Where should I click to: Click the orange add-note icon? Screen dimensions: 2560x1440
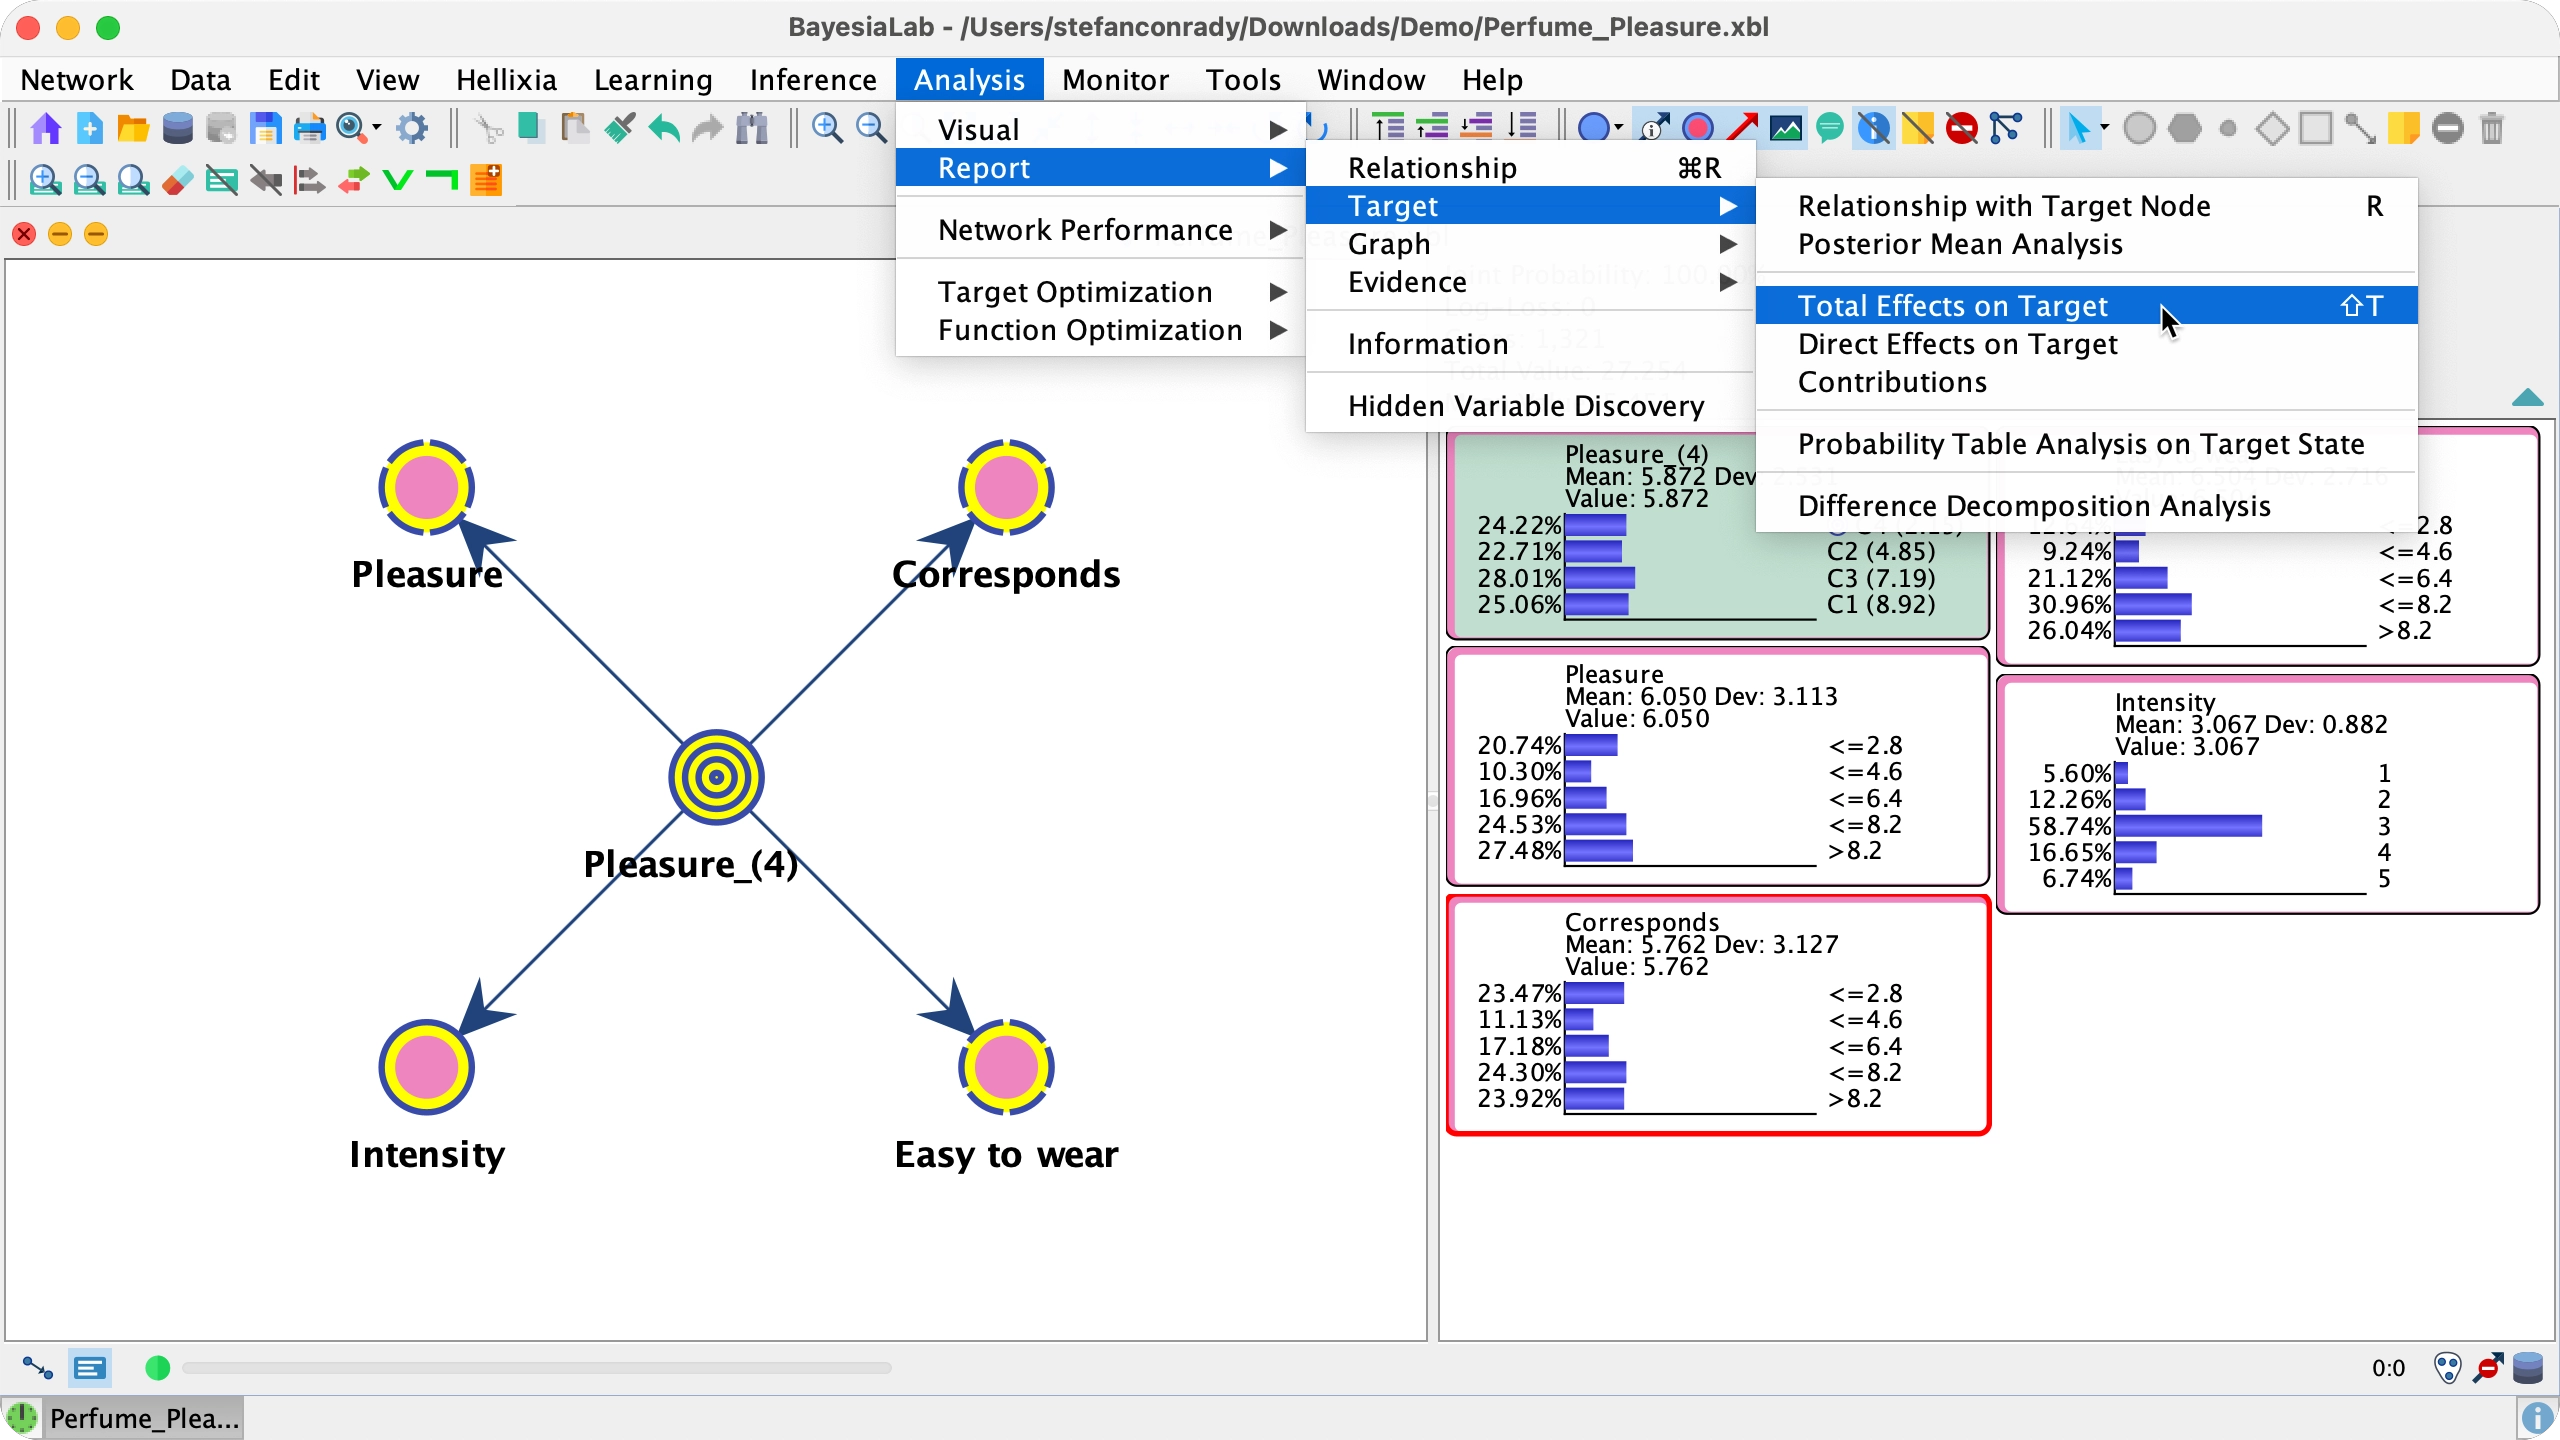(x=486, y=181)
